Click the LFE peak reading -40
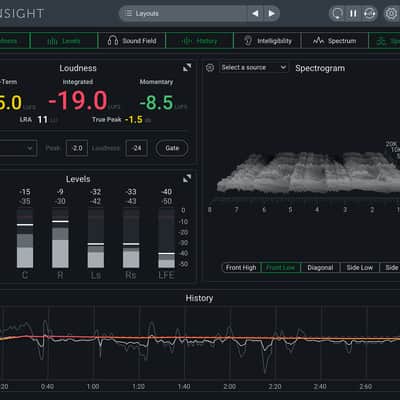400x400 pixels. pos(166,192)
